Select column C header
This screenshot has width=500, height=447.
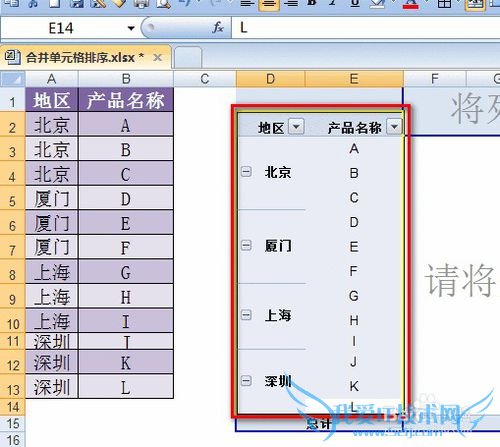tap(205, 79)
